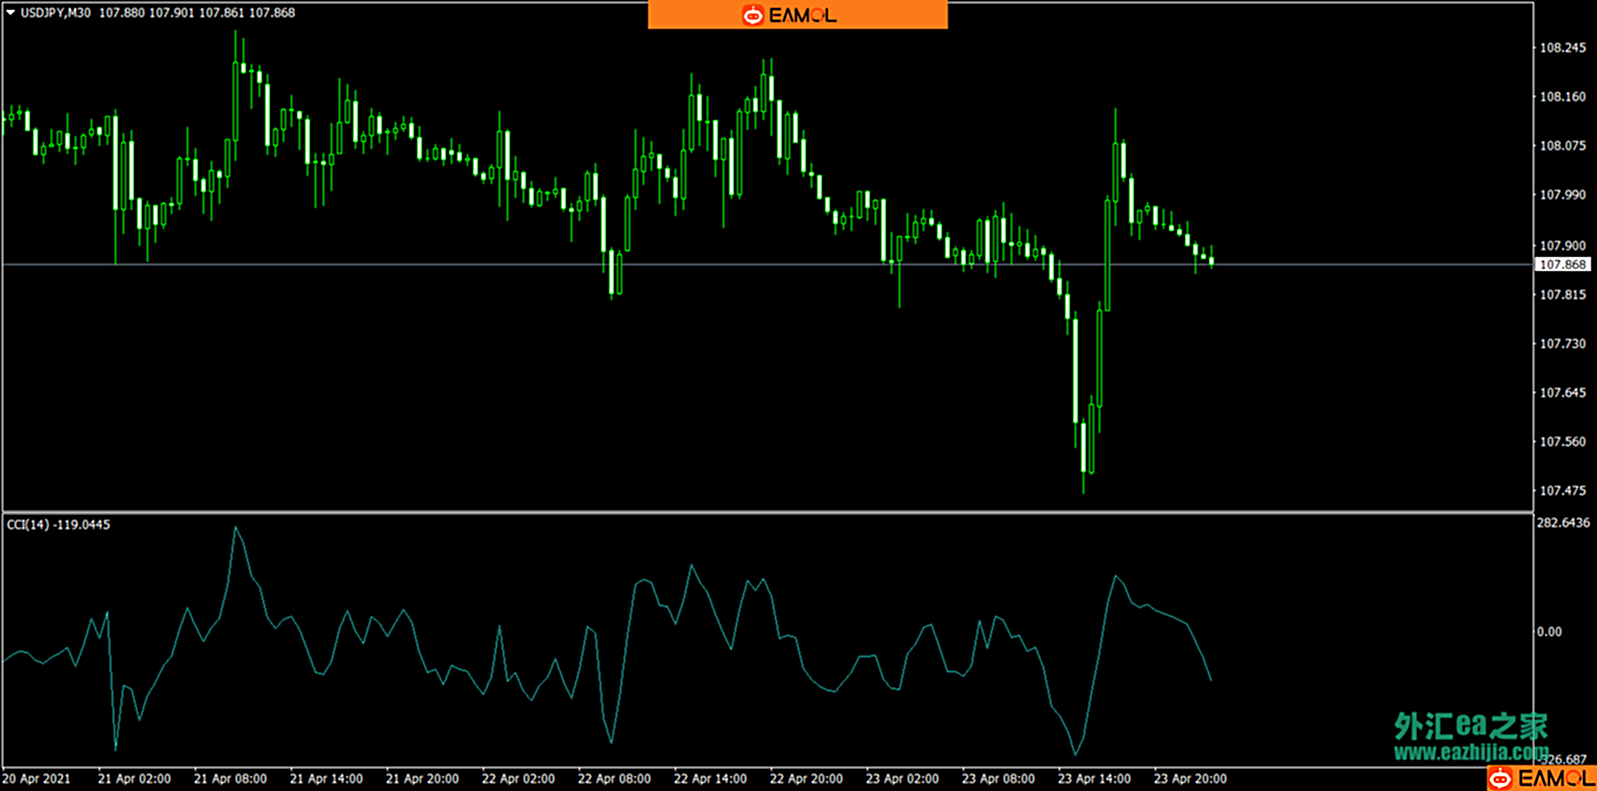Image resolution: width=1597 pixels, height=791 pixels.
Task: Click the EAMOL text in the top orange banner
Action: coord(803,15)
